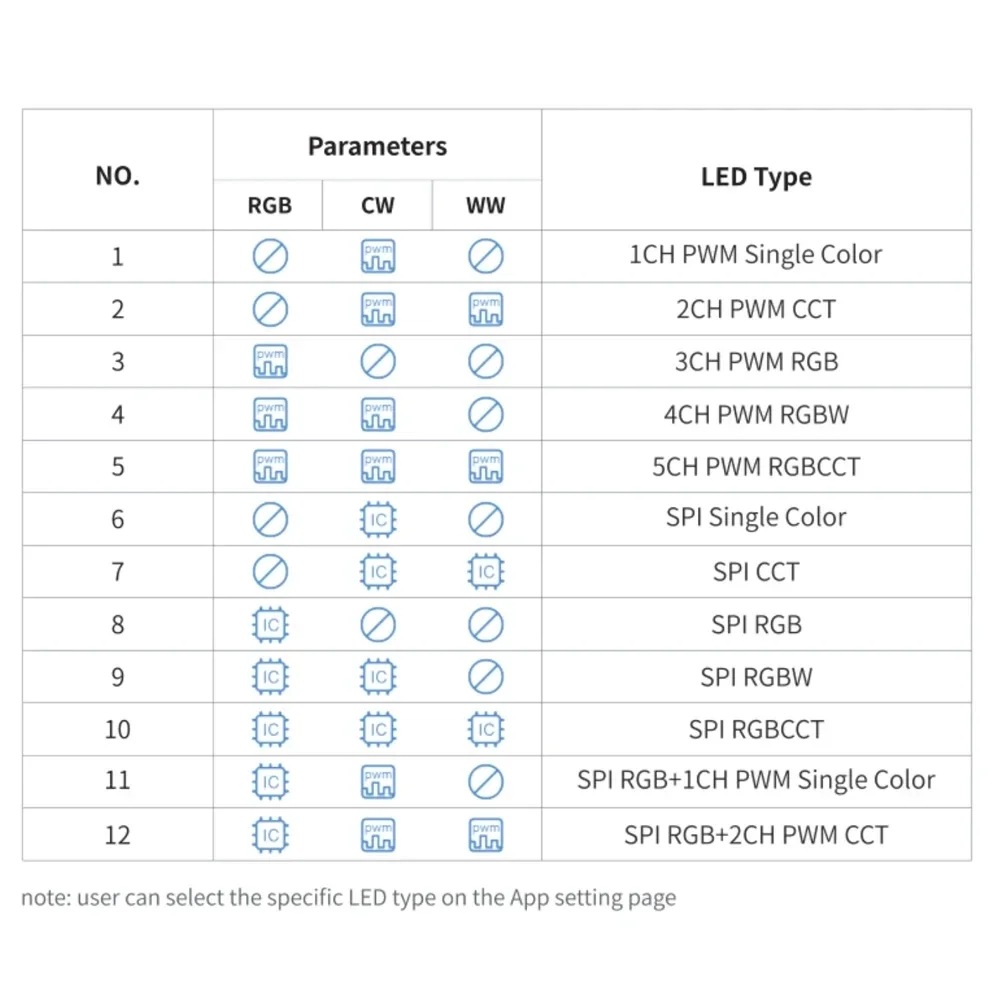
Task: Click the IC icon in row 7 WW column
Action: (x=486, y=571)
